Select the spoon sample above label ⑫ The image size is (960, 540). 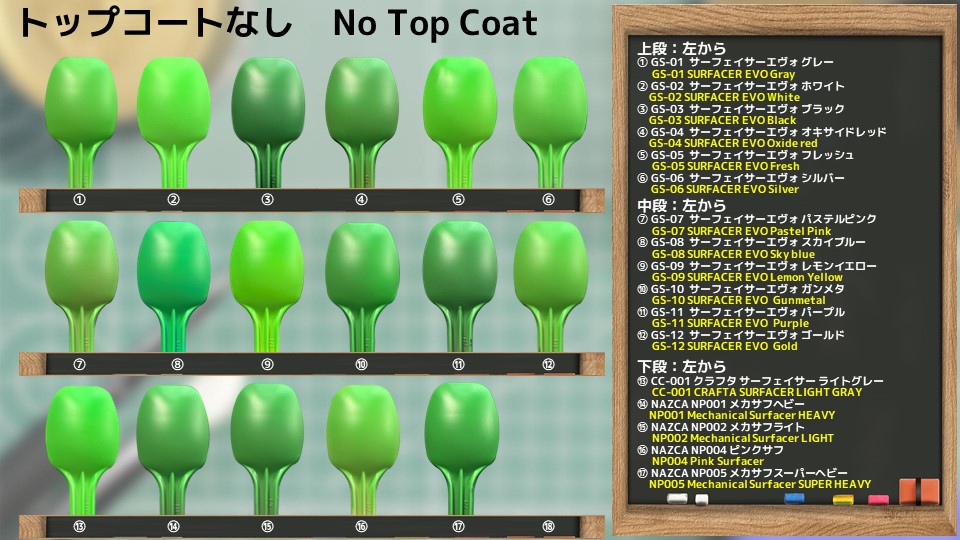[550, 287]
